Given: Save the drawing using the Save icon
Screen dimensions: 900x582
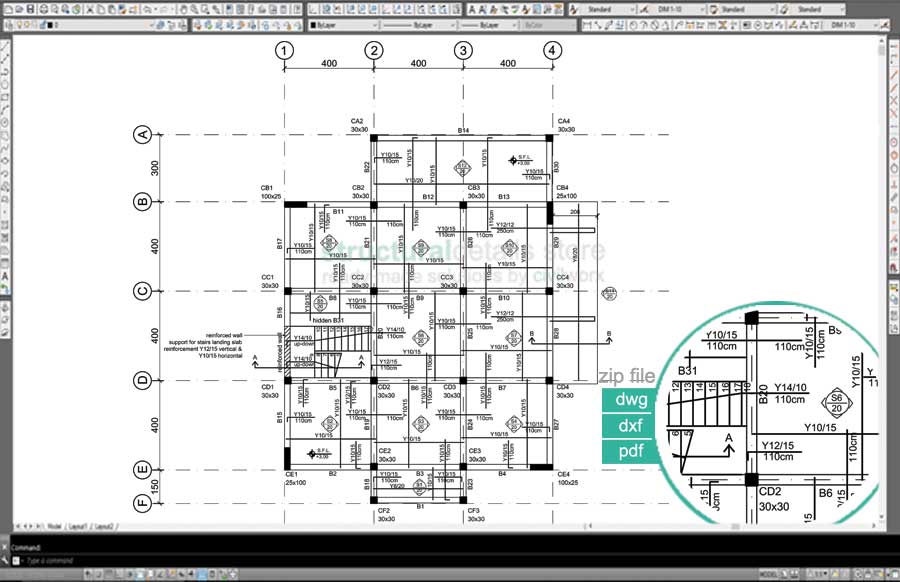Looking at the screenshot, I should tap(31, 9).
